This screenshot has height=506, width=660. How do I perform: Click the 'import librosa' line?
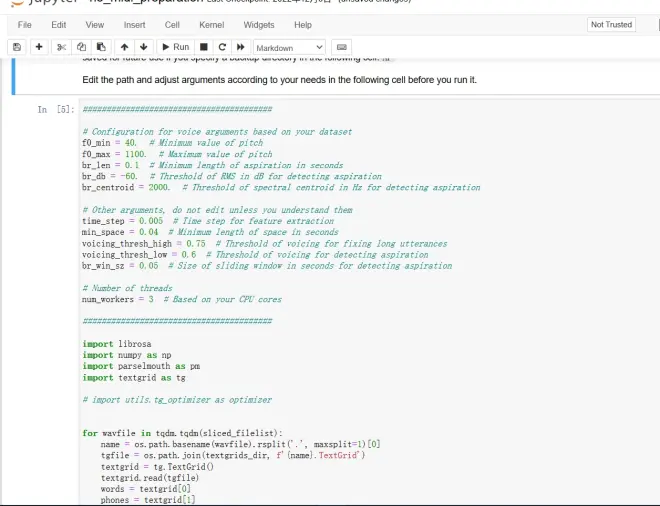click(117, 344)
